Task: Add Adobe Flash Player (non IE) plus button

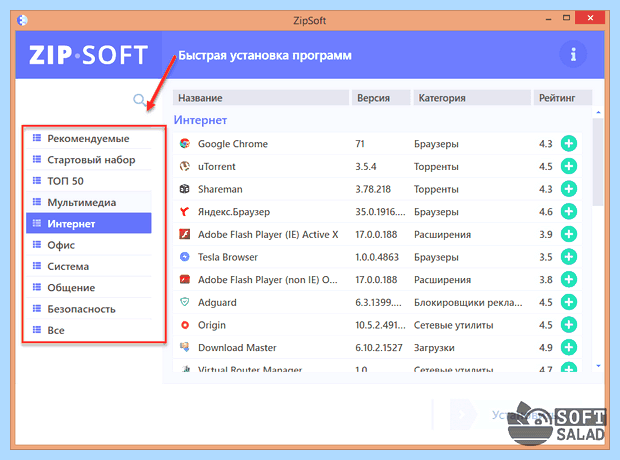Action: pos(569,280)
